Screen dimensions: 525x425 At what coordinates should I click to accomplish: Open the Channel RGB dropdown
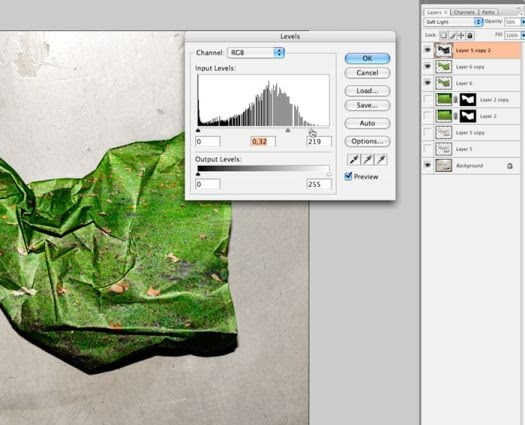[x=256, y=53]
